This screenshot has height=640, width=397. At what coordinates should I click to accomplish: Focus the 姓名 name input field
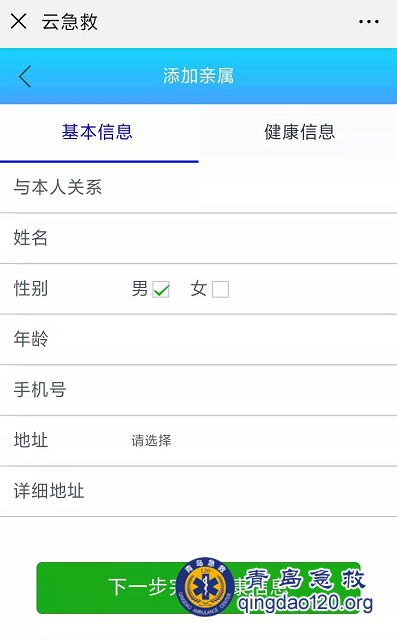pos(198,238)
